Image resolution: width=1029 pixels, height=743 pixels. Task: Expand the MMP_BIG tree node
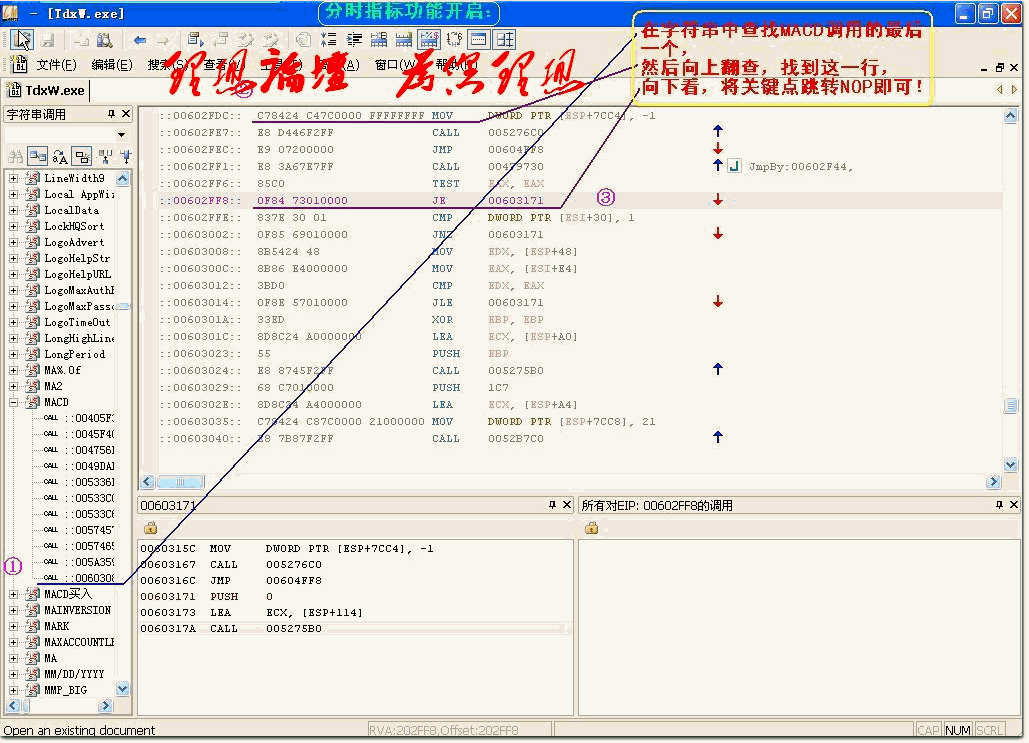coord(13,690)
